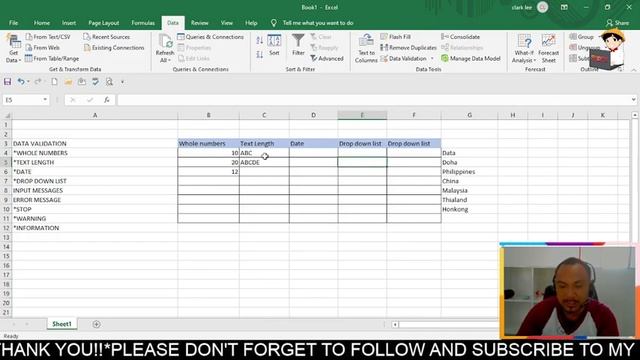This screenshot has width=640, height=360.
Task: Sort Z to A descending
Action: coord(260,54)
